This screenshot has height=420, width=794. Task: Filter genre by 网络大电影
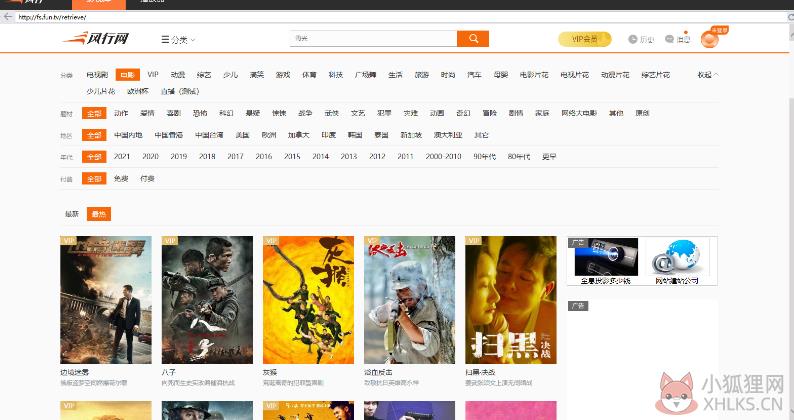point(579,113)
